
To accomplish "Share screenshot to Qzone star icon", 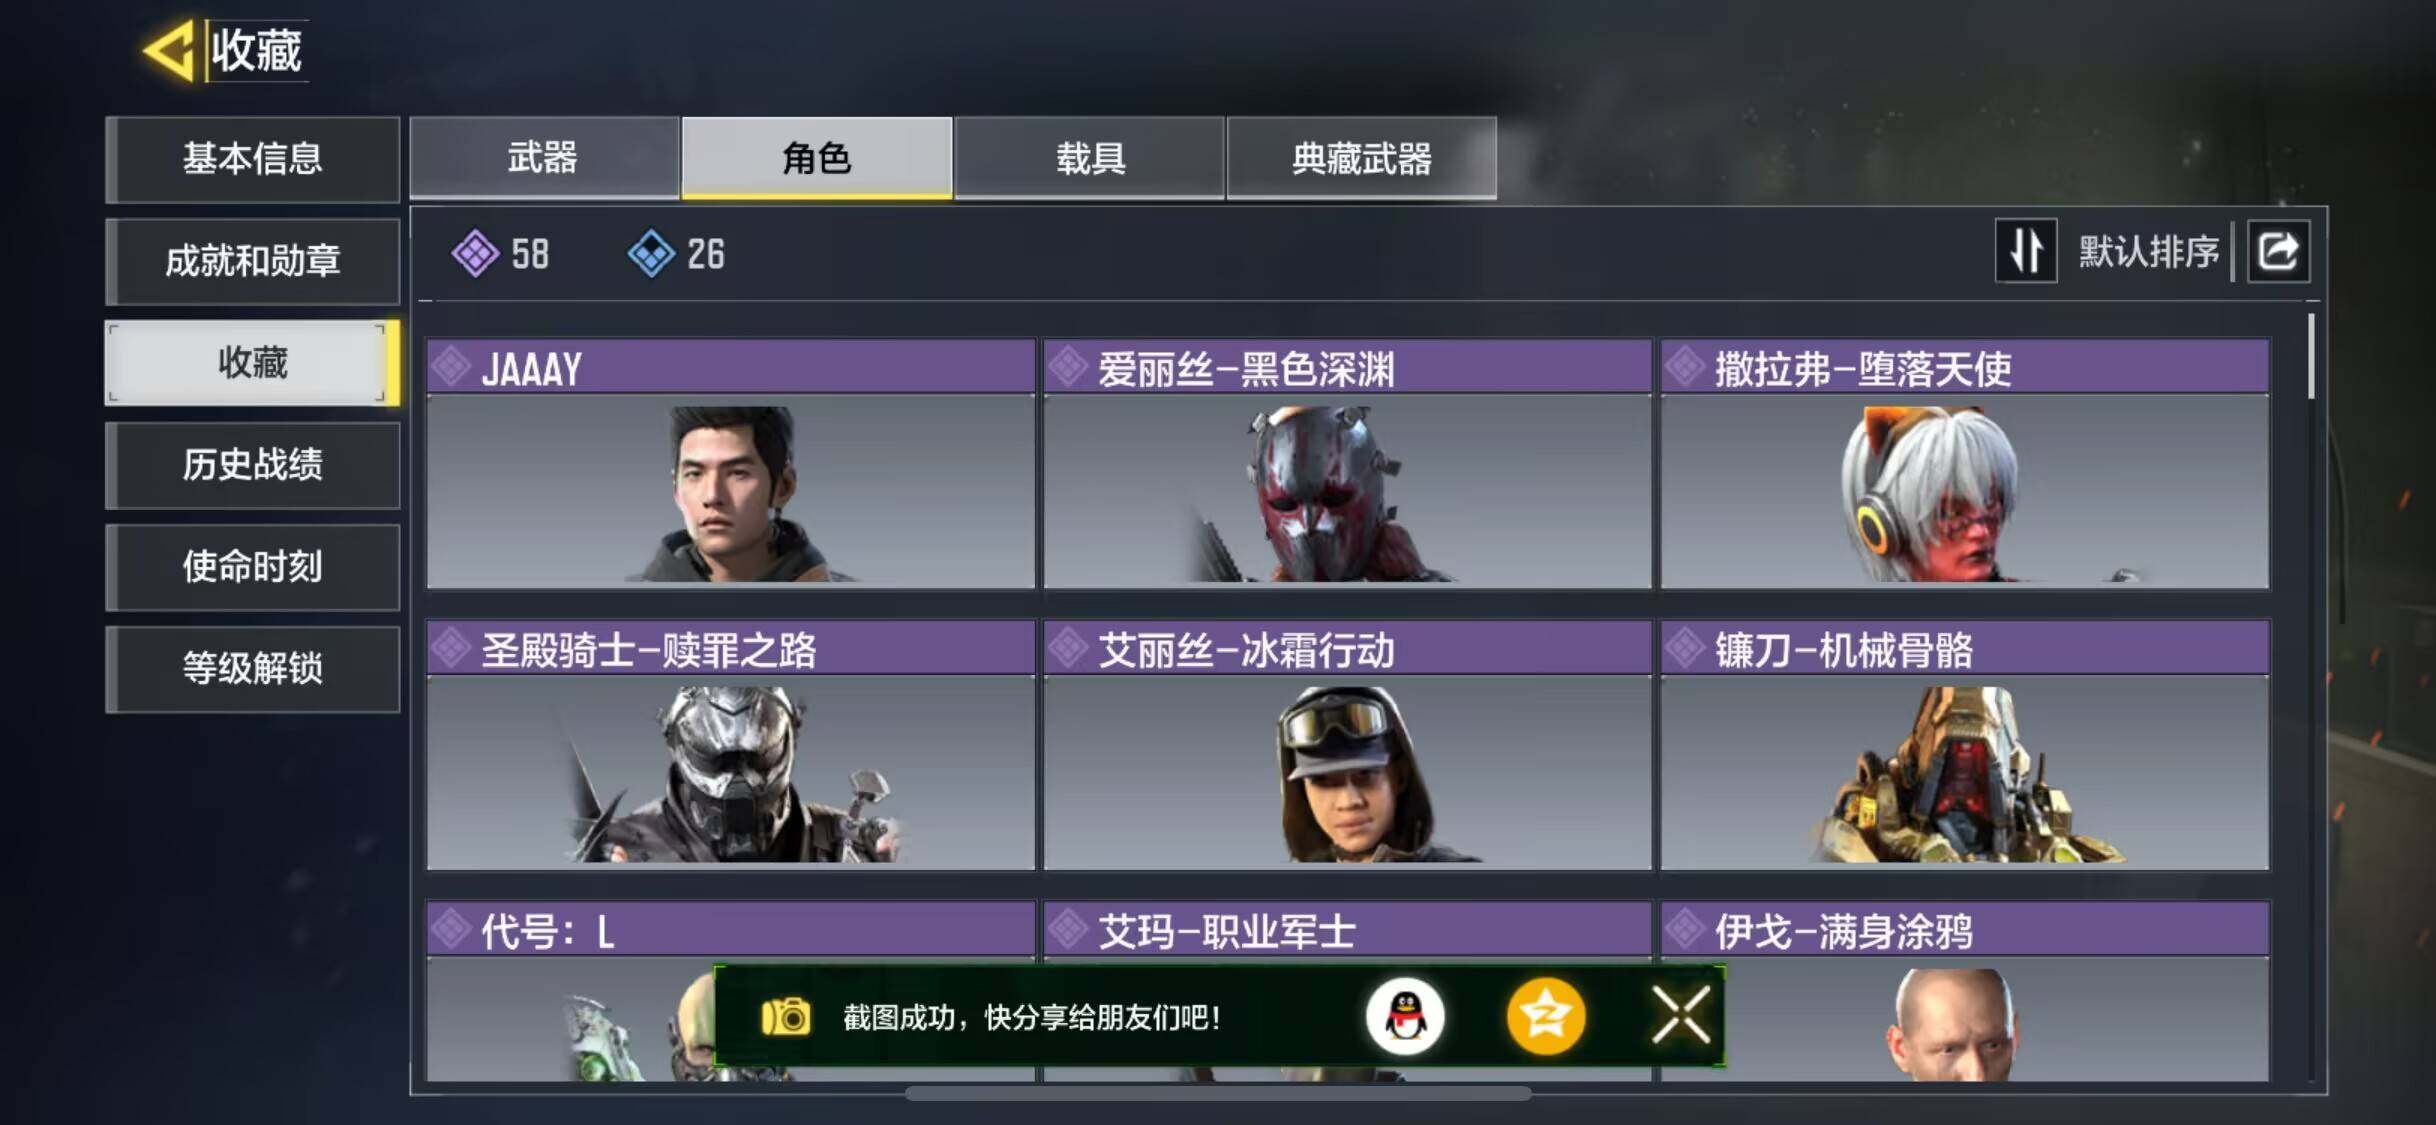I will point(1546,1017).
